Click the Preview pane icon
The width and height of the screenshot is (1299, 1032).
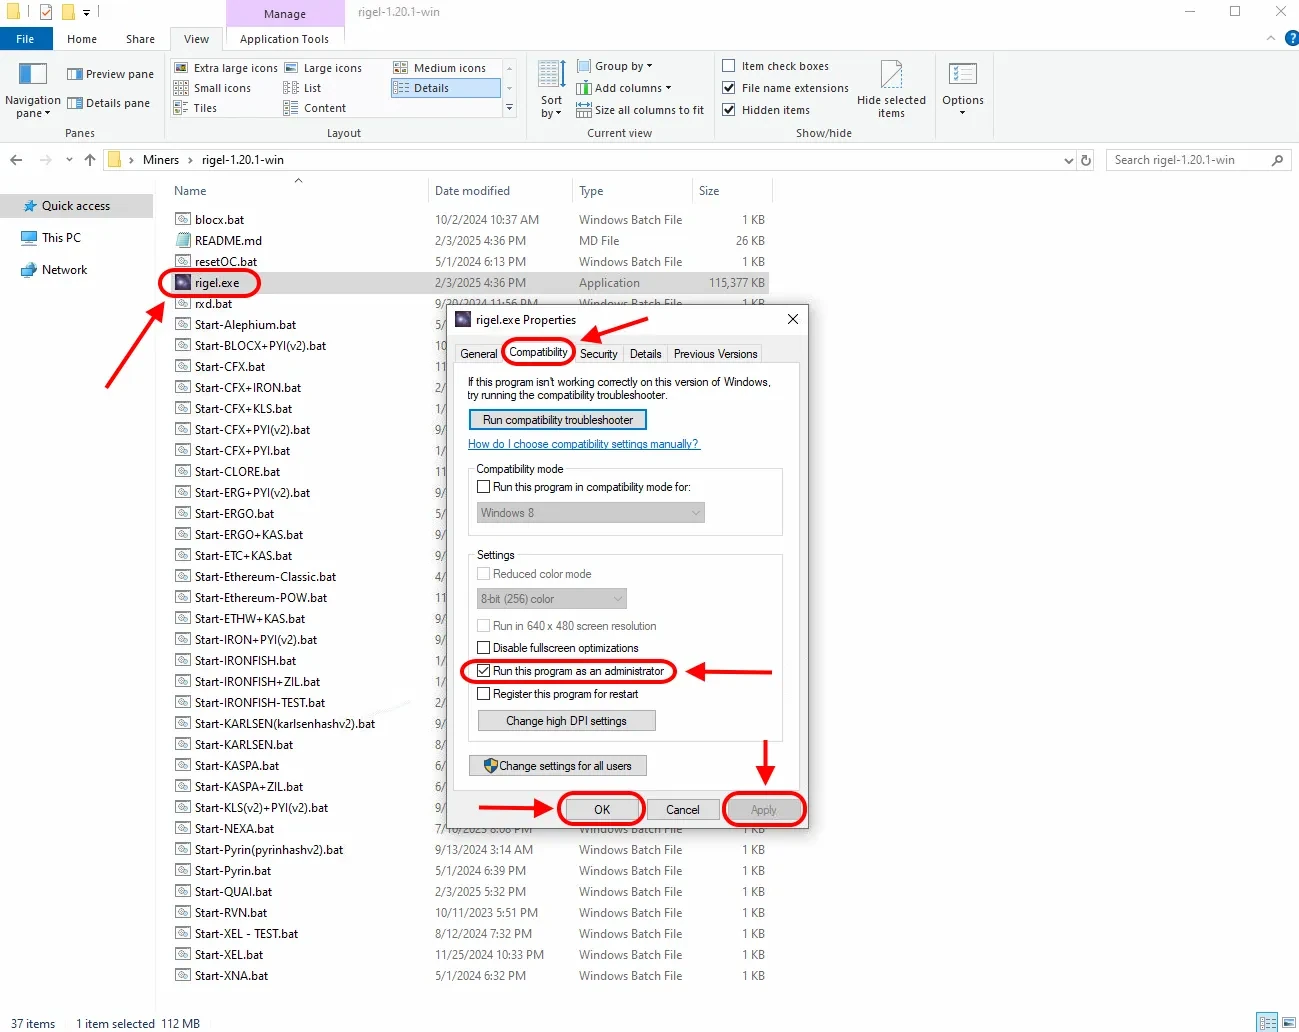[75, 74]
